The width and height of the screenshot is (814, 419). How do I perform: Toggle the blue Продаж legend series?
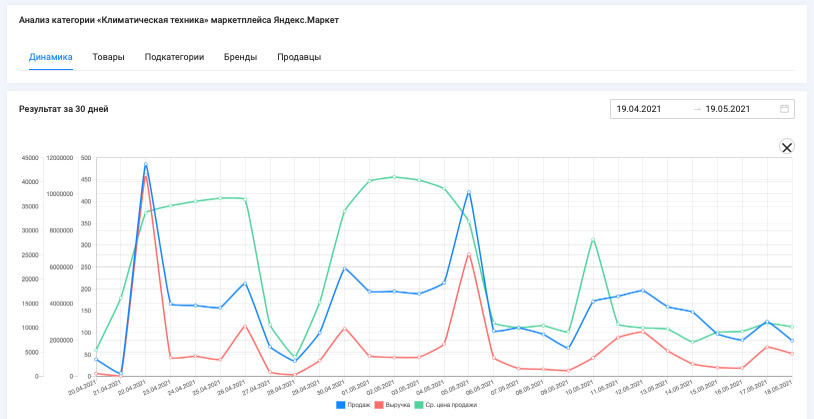354,404
